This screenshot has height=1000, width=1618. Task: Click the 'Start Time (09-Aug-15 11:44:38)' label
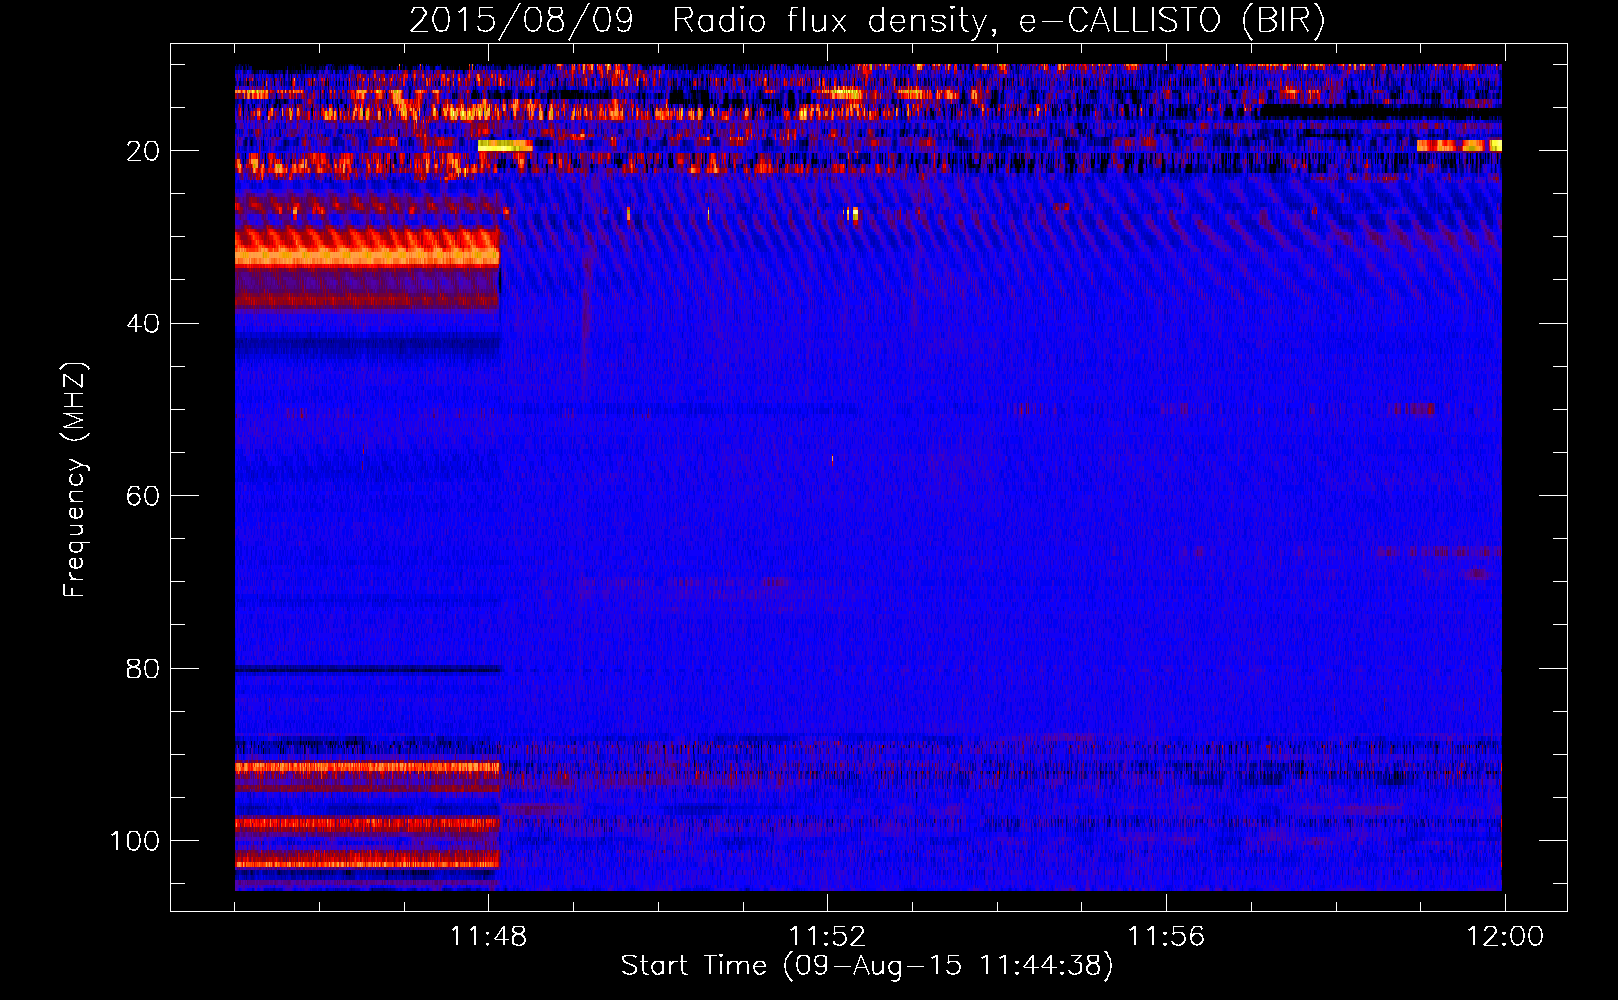point(867,966)
